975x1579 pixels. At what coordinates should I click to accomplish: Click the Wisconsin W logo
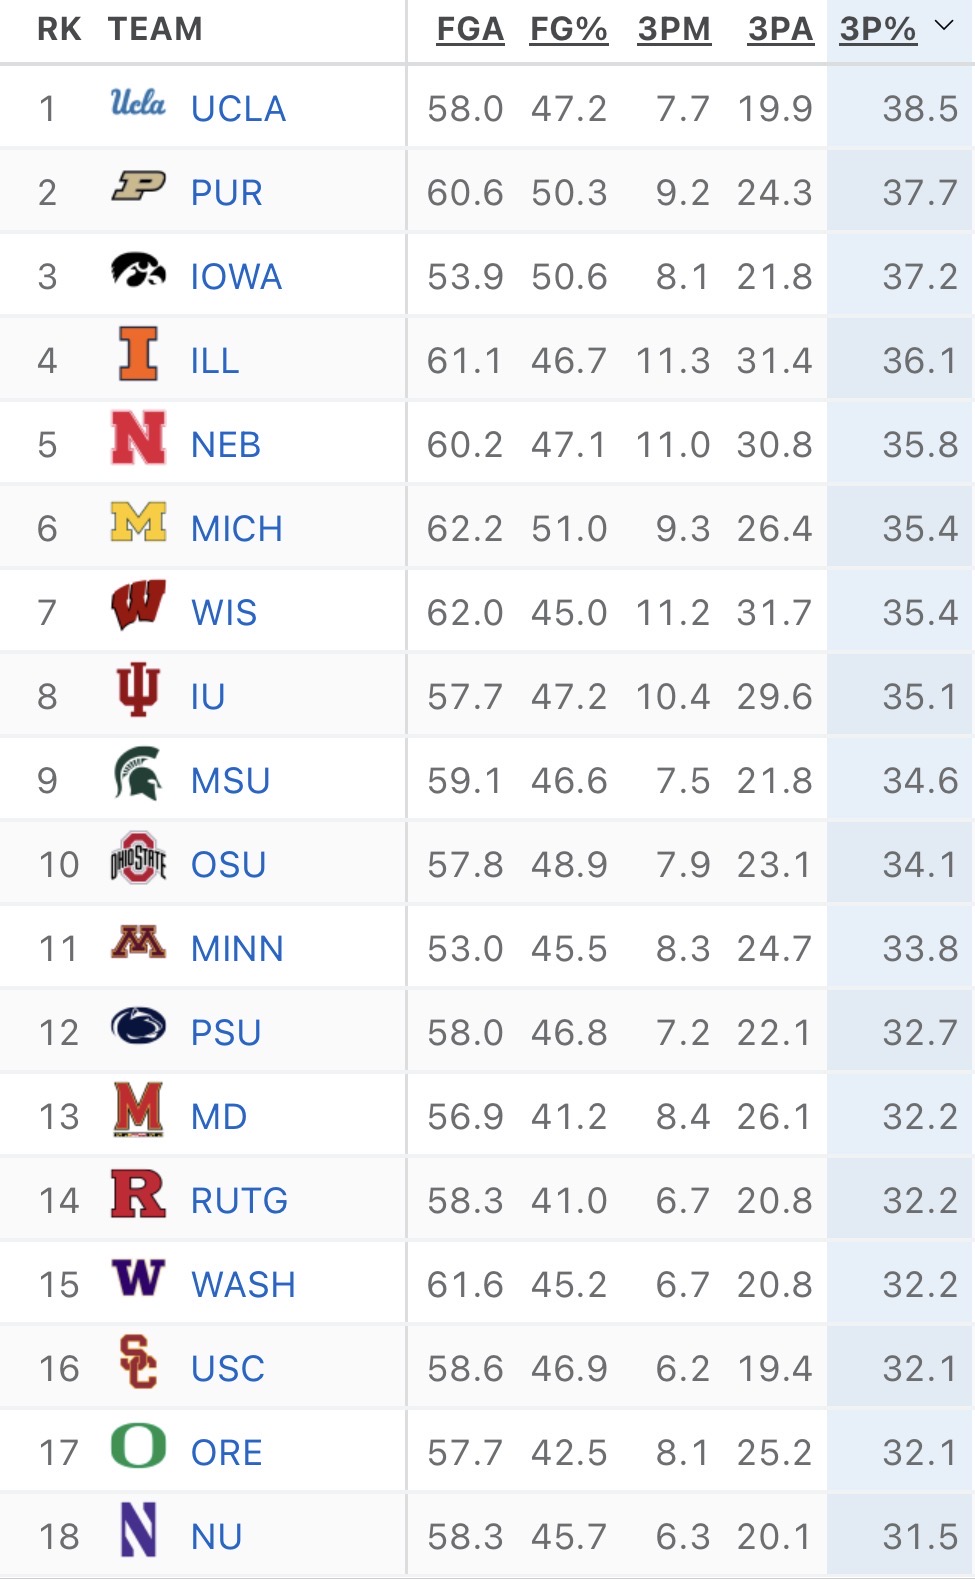click(x=138, y=607)
